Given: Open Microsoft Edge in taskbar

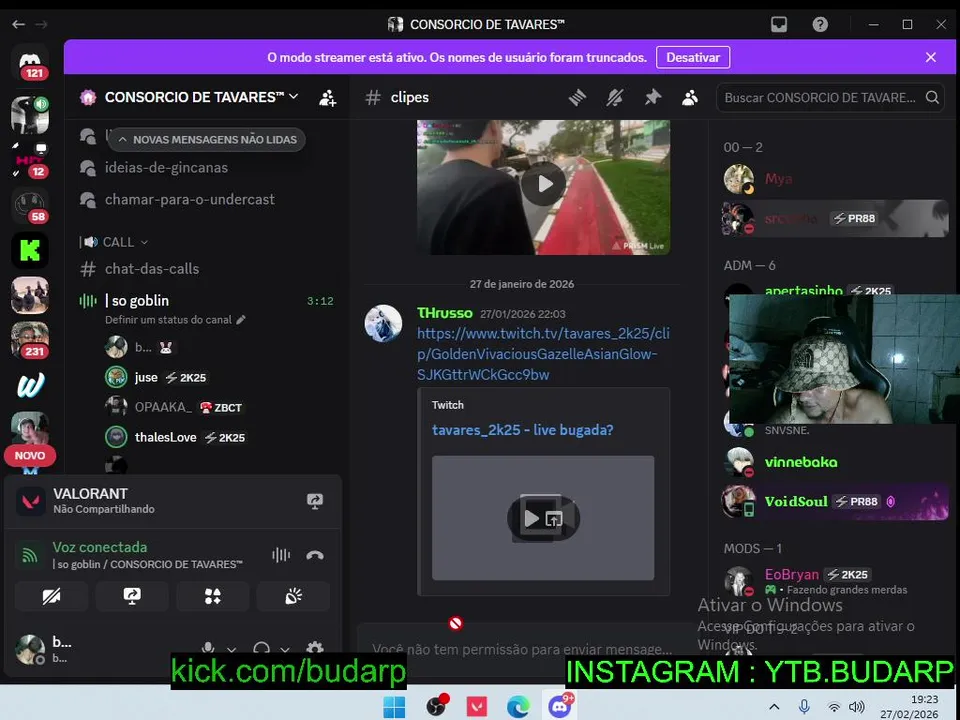Looking at the screenshot, I should (x=518, y=707).
